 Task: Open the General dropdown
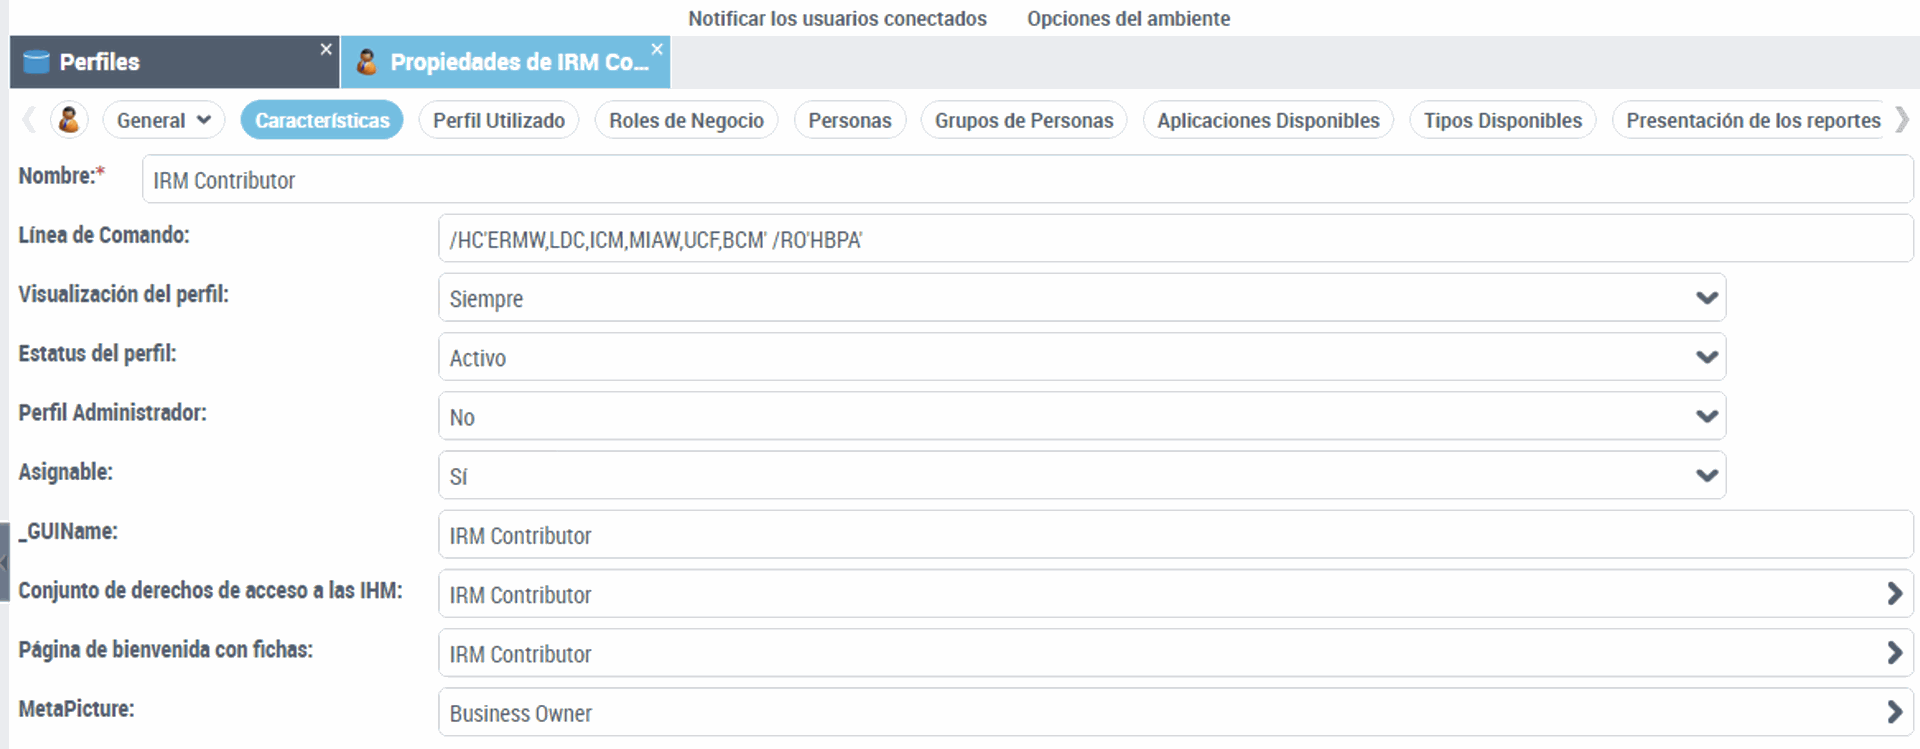pyautogui.click(x=164, y=120)
